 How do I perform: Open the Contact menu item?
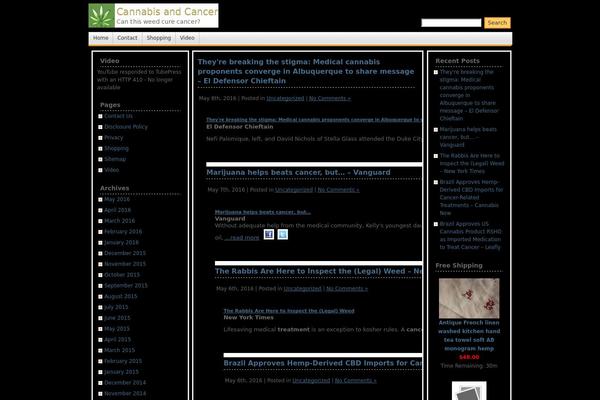(x=127, y=38)
